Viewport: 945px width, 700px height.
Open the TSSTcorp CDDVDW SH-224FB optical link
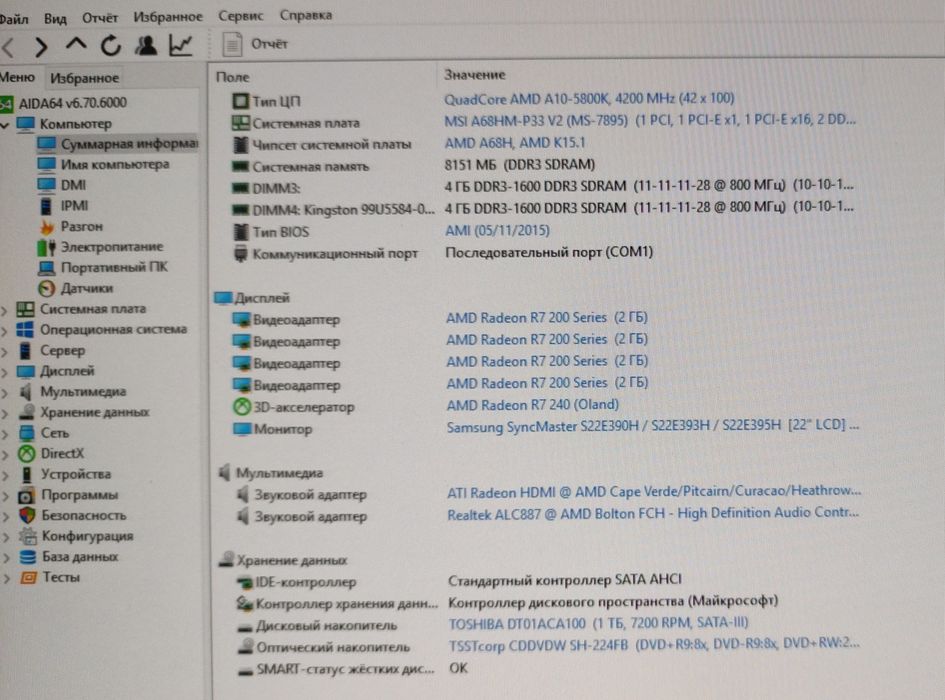(x=655, y=645)
